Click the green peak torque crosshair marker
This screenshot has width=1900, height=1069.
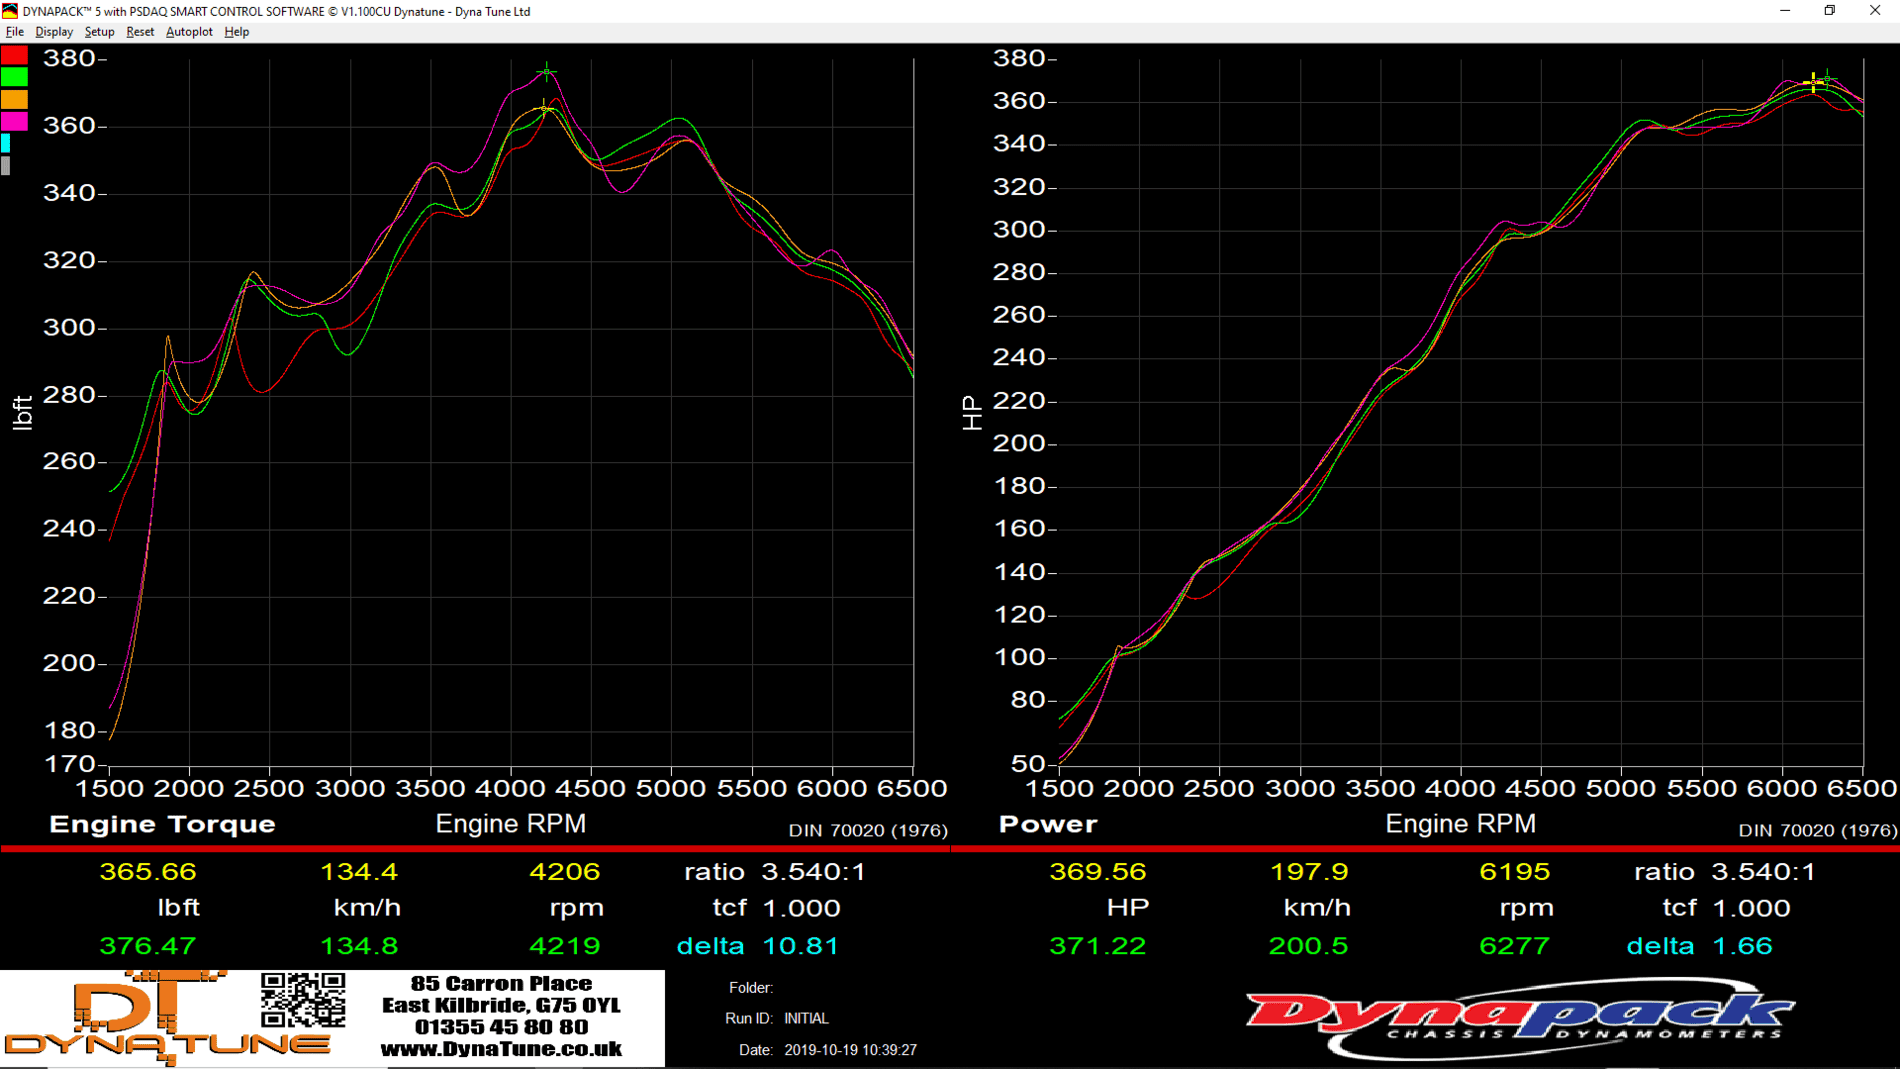point(547,71)
